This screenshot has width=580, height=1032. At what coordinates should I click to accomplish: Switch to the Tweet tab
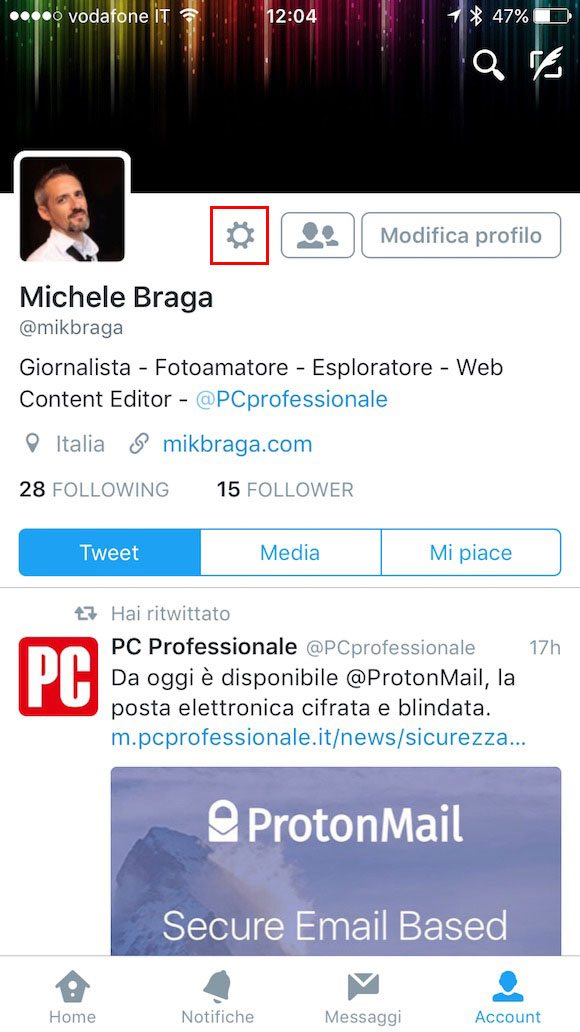pos(109,552)
